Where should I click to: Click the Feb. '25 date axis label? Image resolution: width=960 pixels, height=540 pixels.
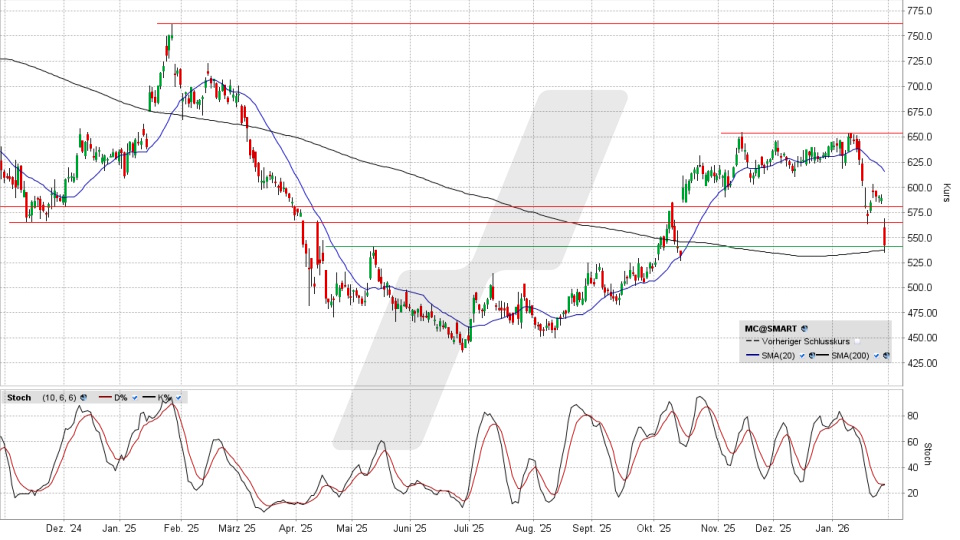183,527
